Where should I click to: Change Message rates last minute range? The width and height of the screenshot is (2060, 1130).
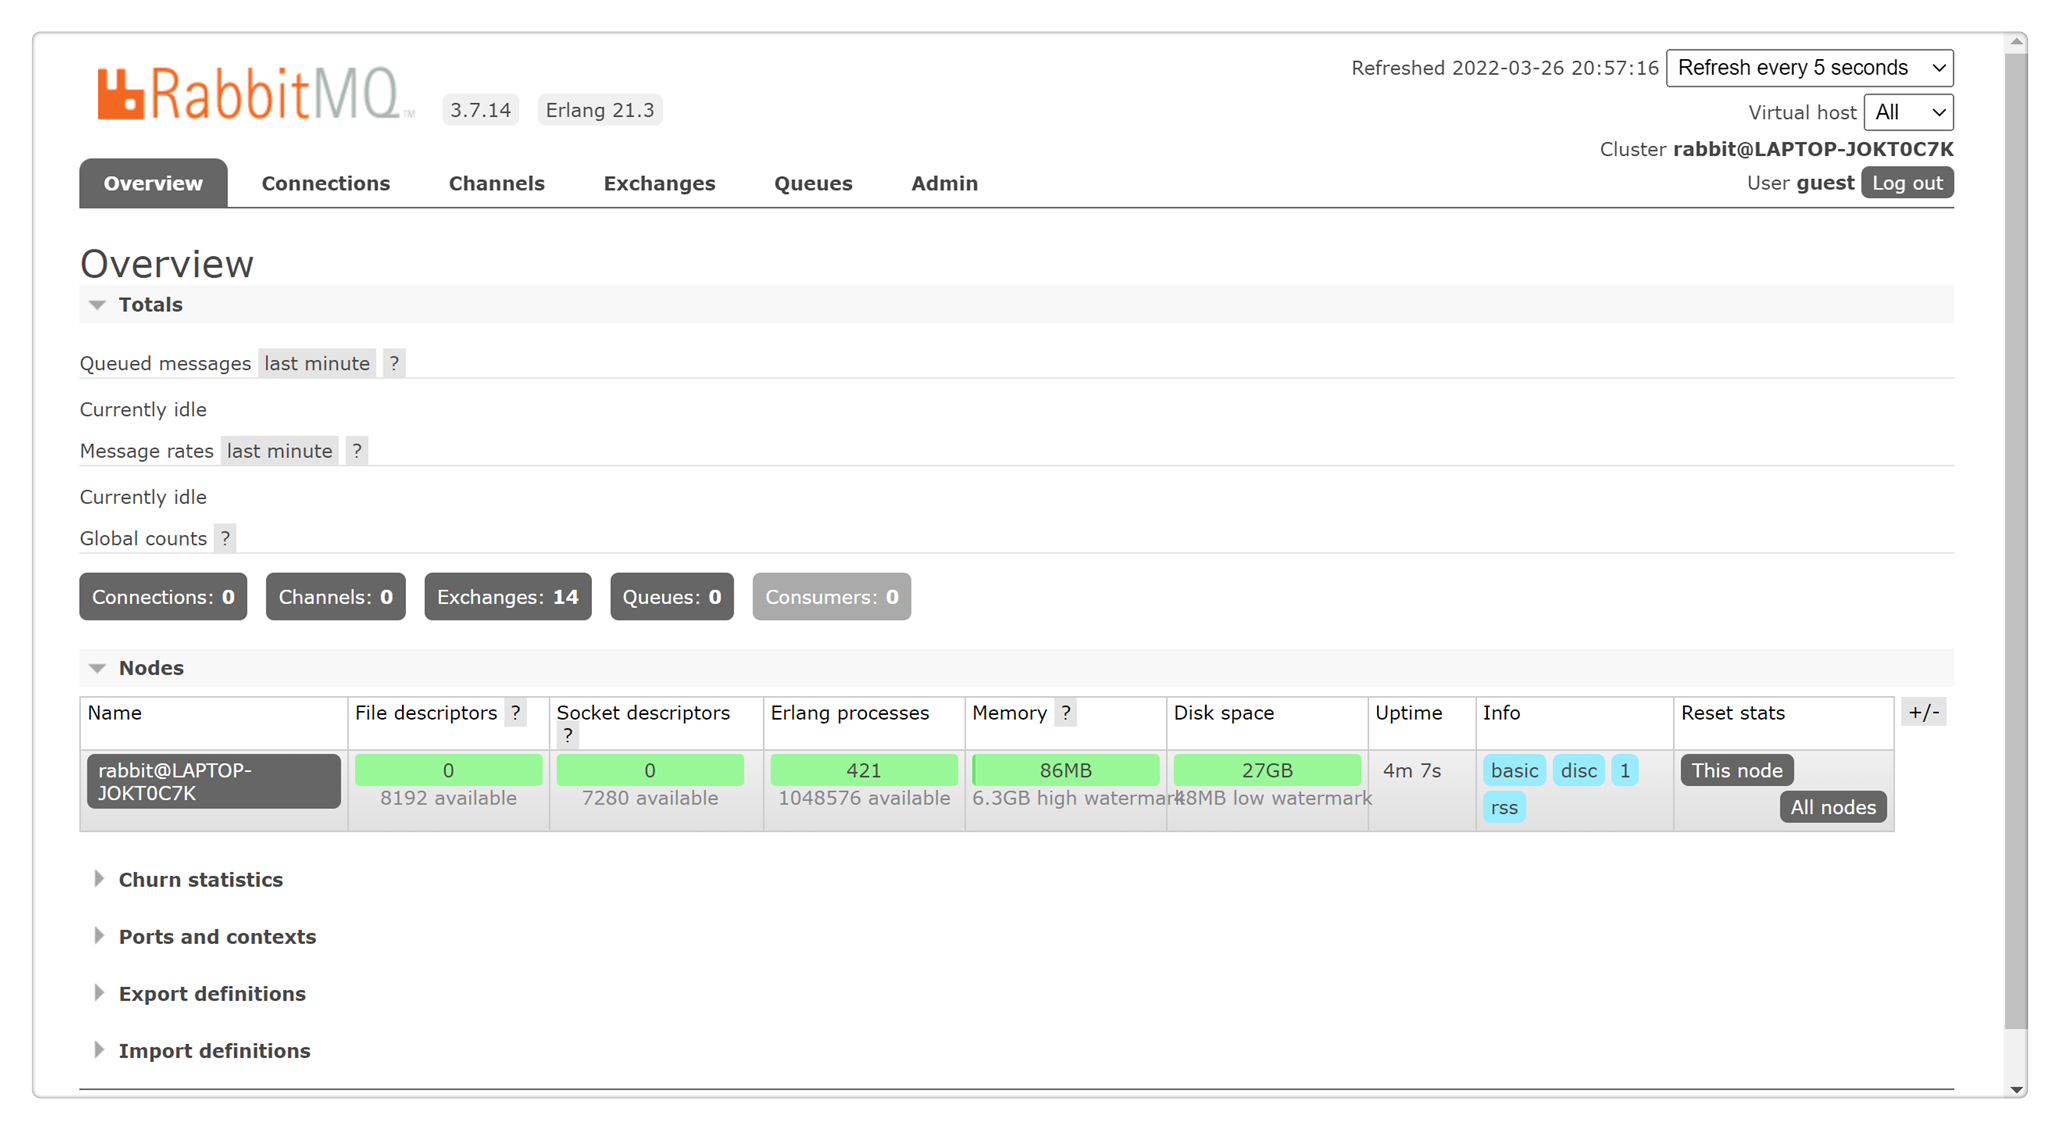pos(280,451)
